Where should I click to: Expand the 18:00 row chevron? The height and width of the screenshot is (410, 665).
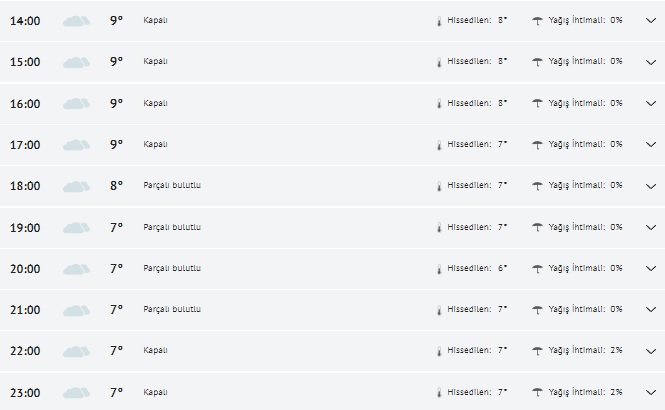pos(650,186)
